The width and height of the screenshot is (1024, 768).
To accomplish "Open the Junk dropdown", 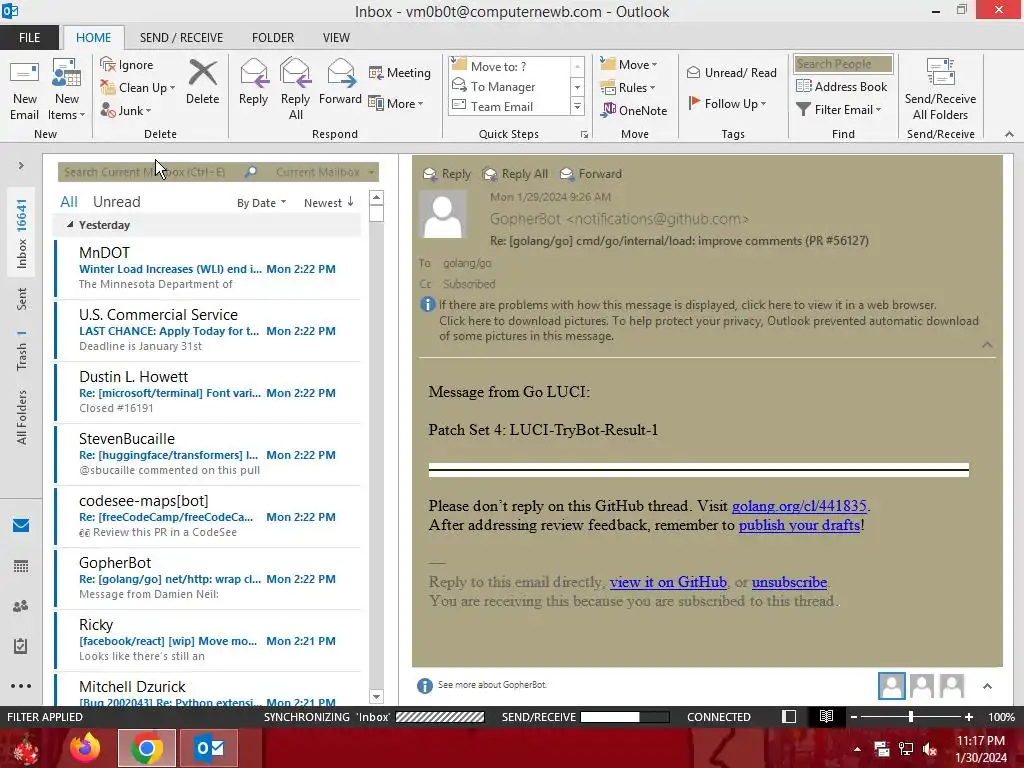I will [126, 110].
